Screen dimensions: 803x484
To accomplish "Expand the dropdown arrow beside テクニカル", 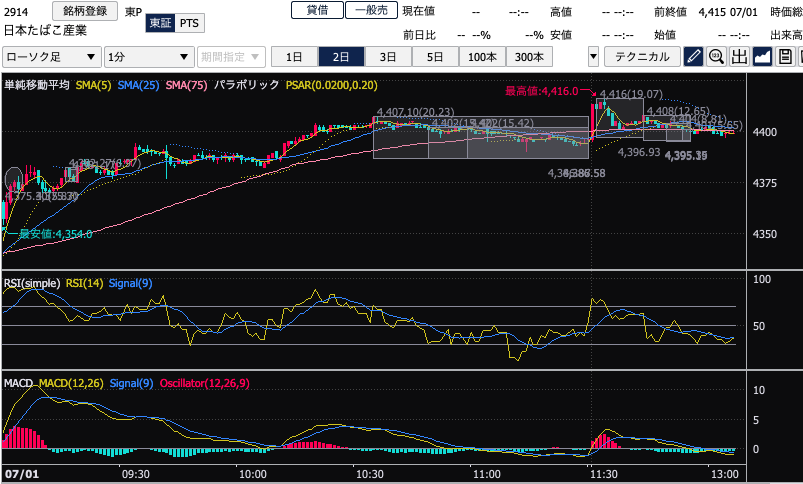I will click(x=594, y=57).
